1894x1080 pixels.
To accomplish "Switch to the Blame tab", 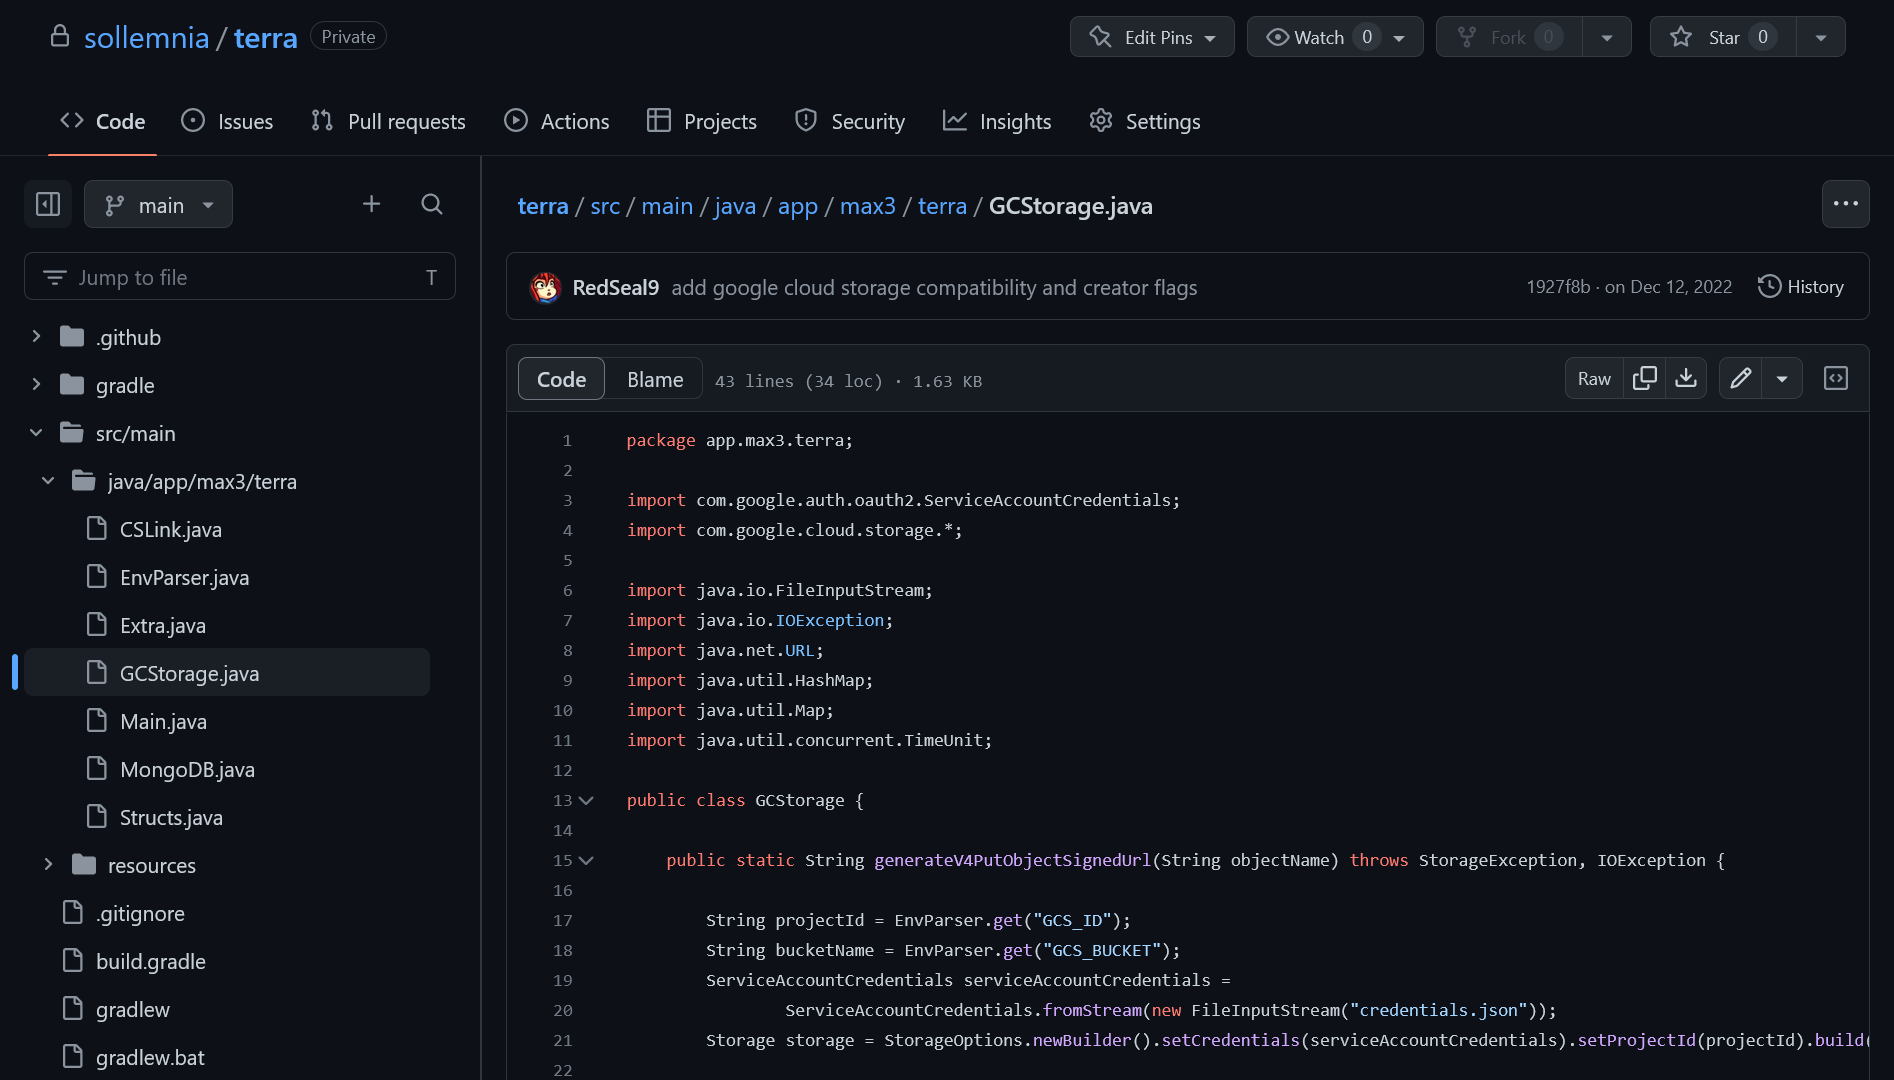I will click(654, 378).
